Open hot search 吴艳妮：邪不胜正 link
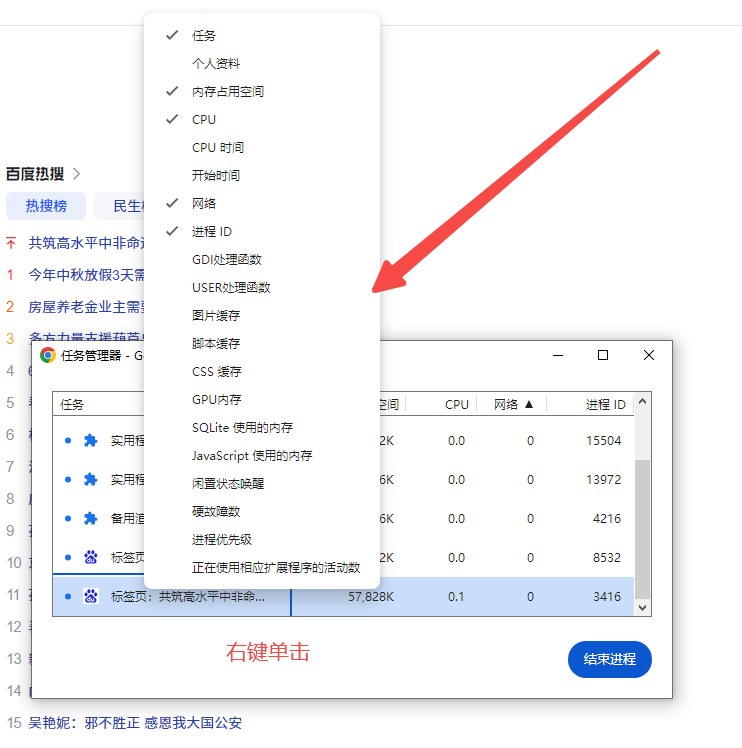The height and width of the screenshot is (748, 742). (135, 723)
